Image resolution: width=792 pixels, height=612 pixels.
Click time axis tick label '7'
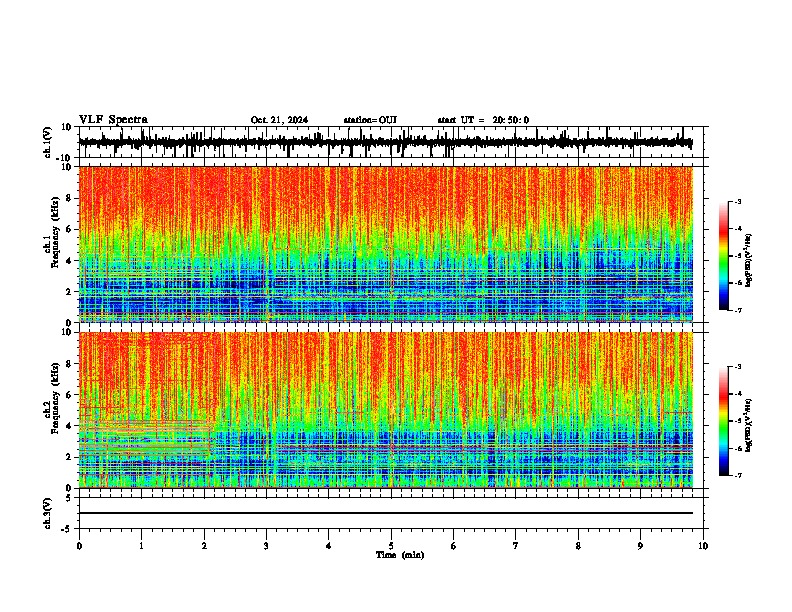pos(516,546)
